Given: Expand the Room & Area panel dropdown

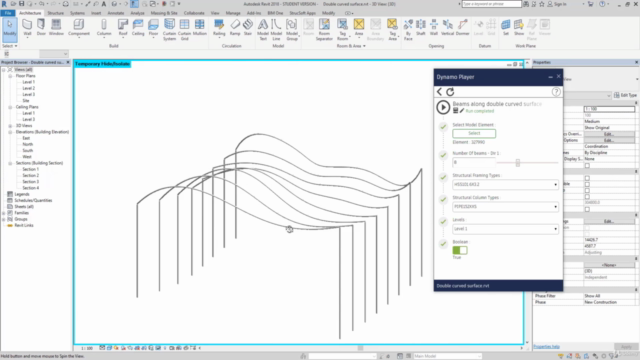Looking at the screenshot, I should (351, 46).
